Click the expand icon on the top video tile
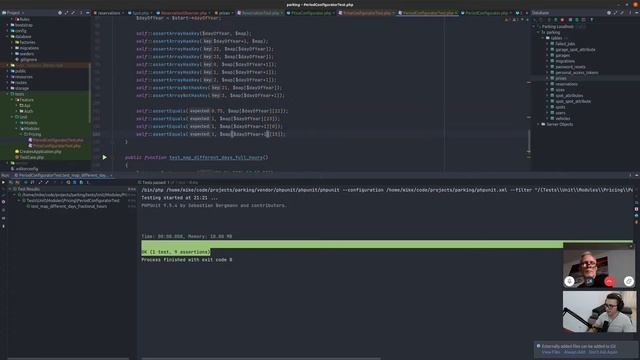640x360 pixels. pos(629,281)
